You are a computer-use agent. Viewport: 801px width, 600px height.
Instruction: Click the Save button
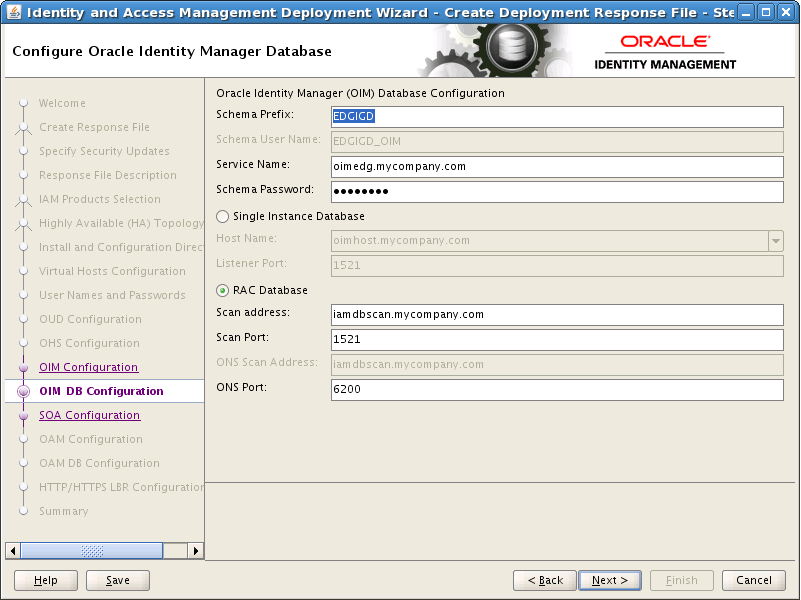pyautogui.click(x=118, y=580)
